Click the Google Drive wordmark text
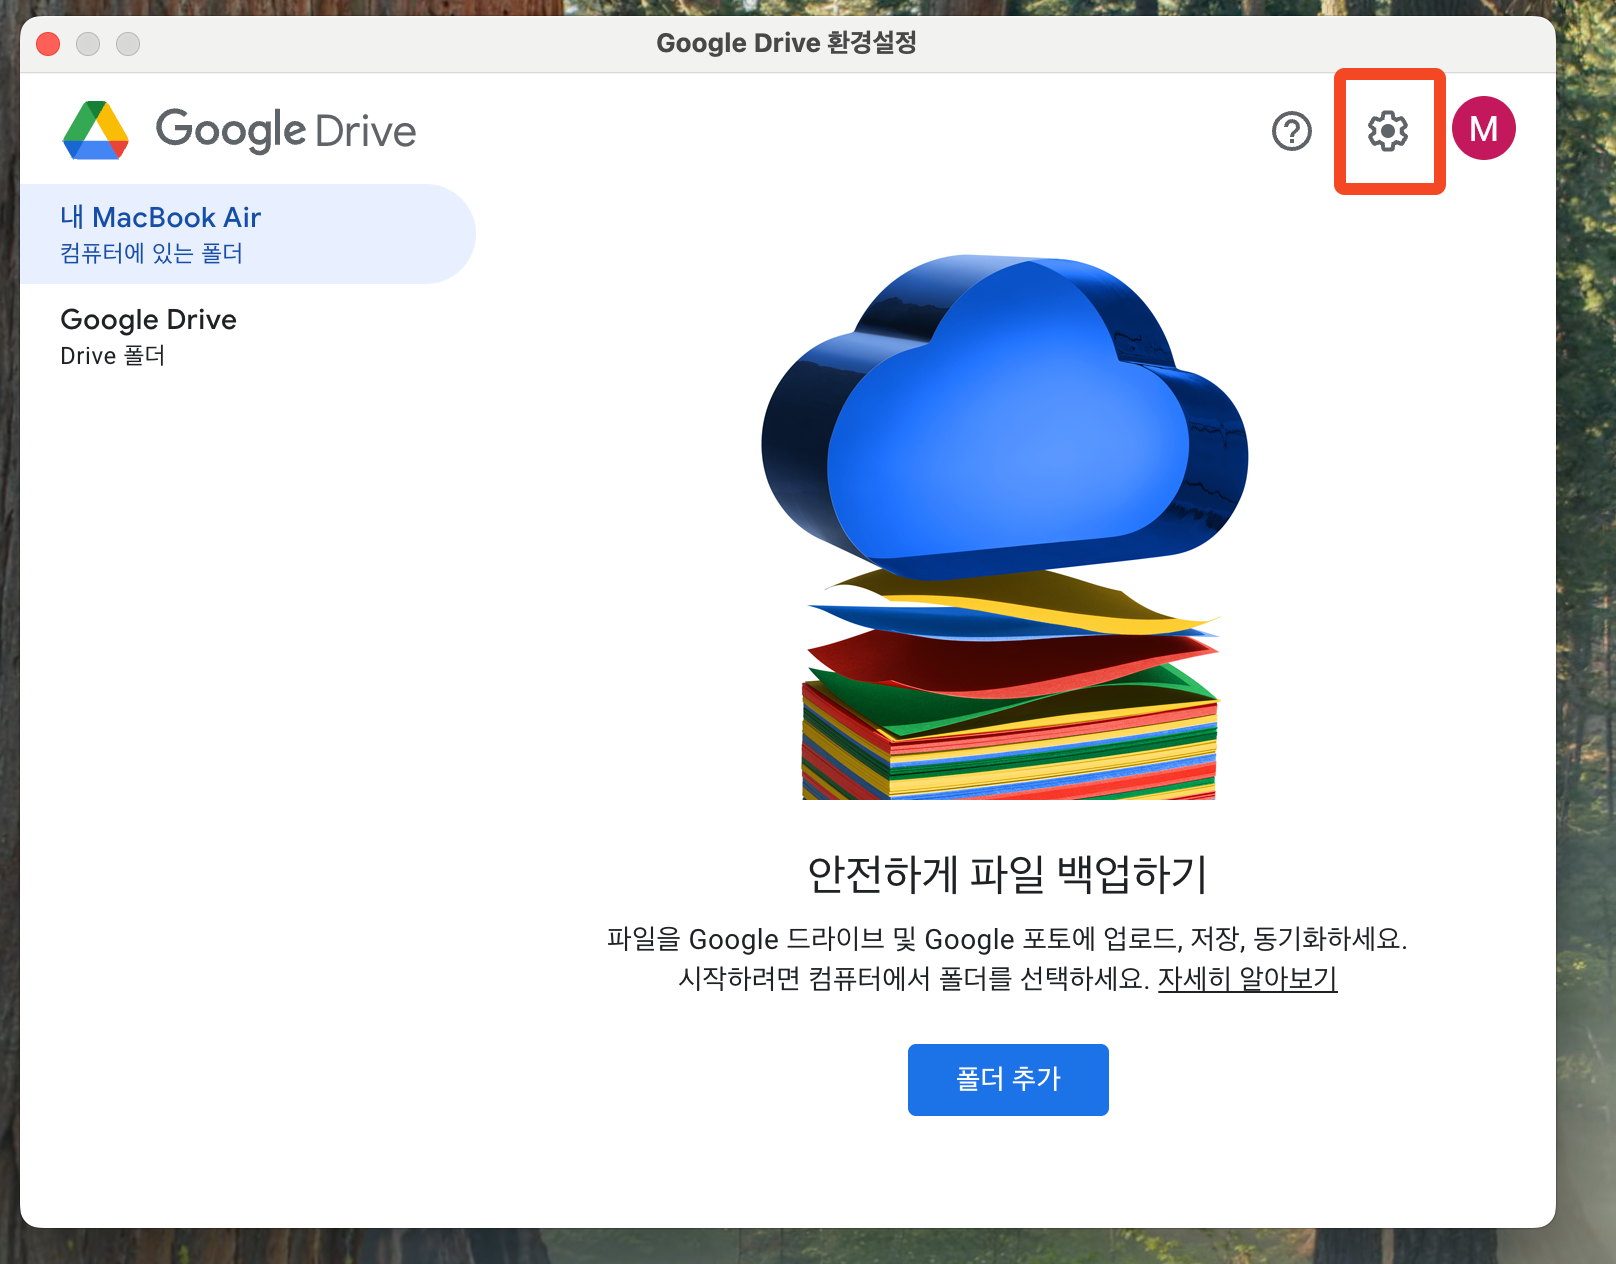Screen dimensions: 1616x1264 (286, 131)
